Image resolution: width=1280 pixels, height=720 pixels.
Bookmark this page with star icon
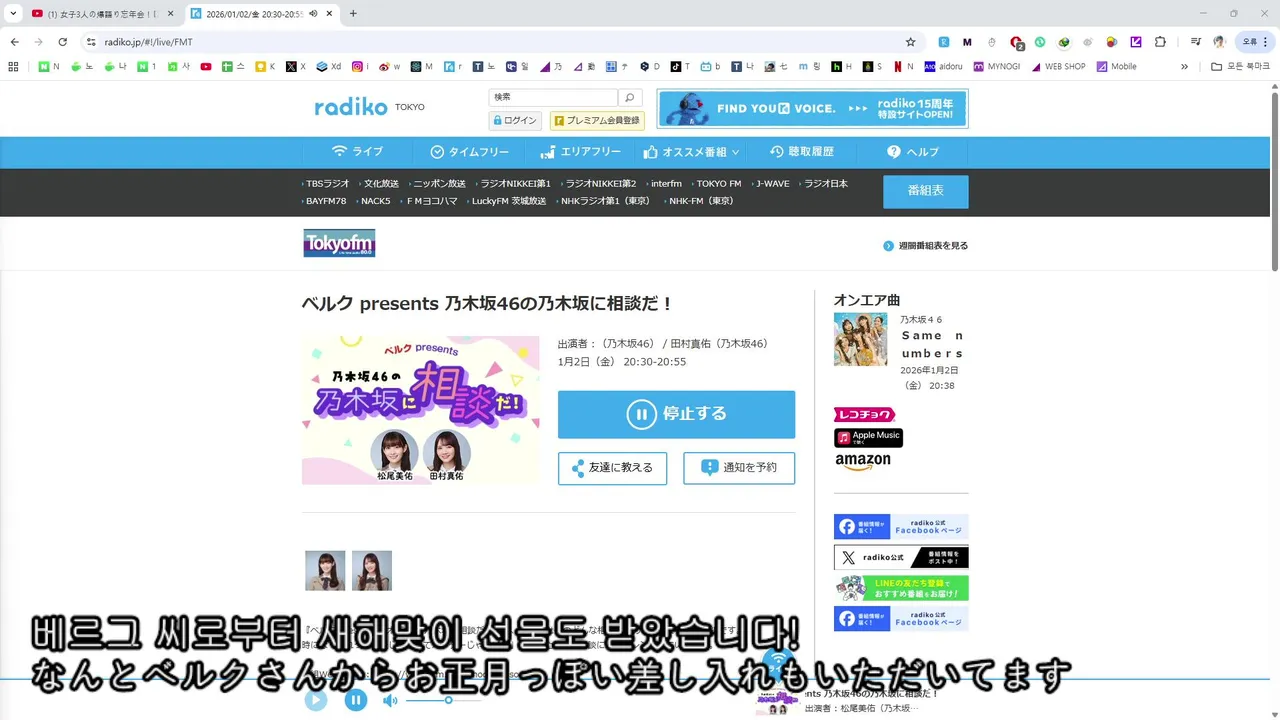[x=910, y=42]
